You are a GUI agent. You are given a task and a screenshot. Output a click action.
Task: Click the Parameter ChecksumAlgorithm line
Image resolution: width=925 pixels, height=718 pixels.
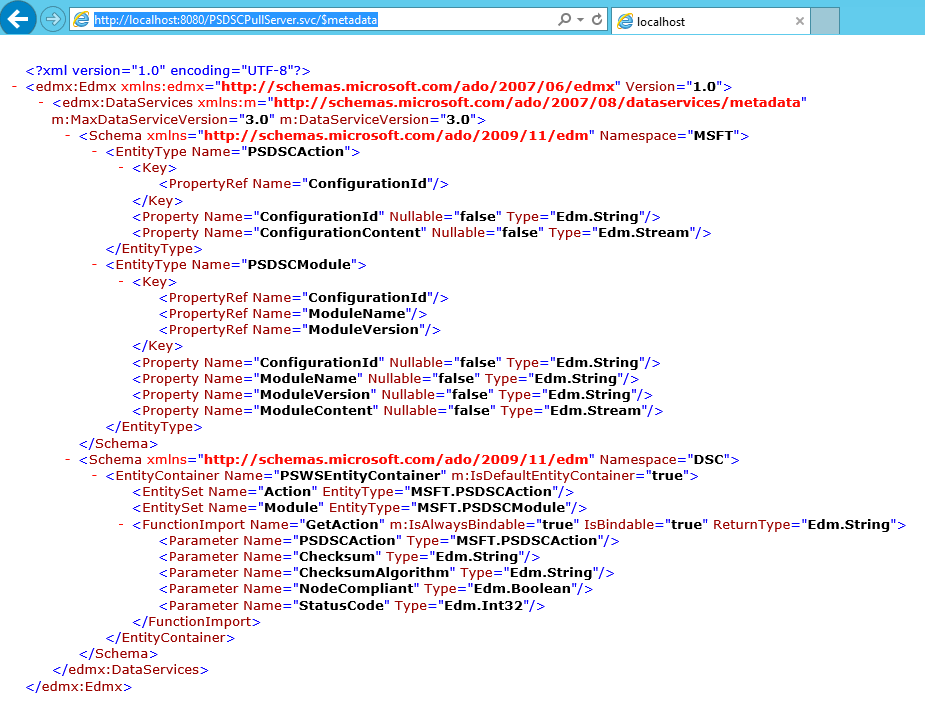point(387,573)
